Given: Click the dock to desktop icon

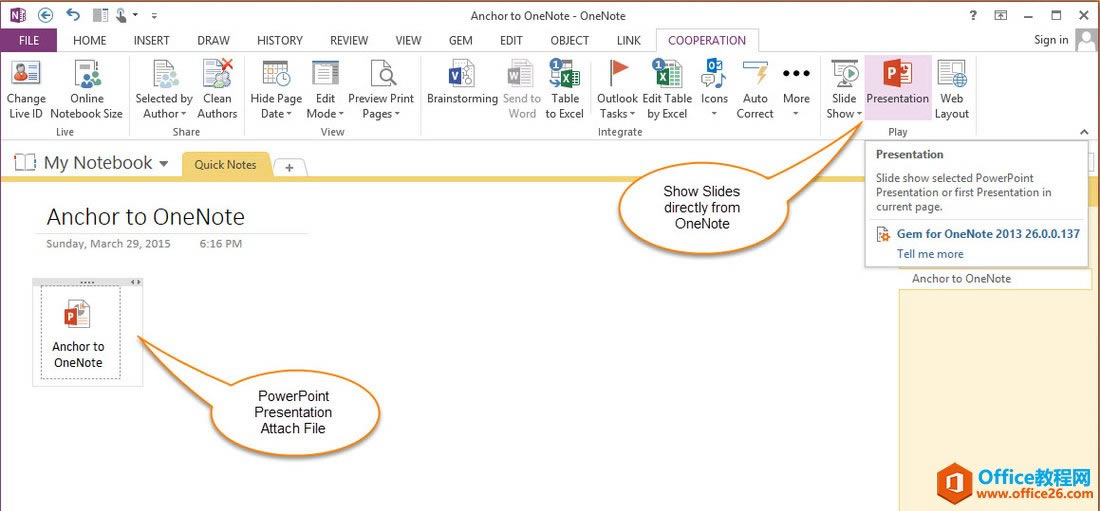Looking at the screenshot, I should [x=100, y=15].
